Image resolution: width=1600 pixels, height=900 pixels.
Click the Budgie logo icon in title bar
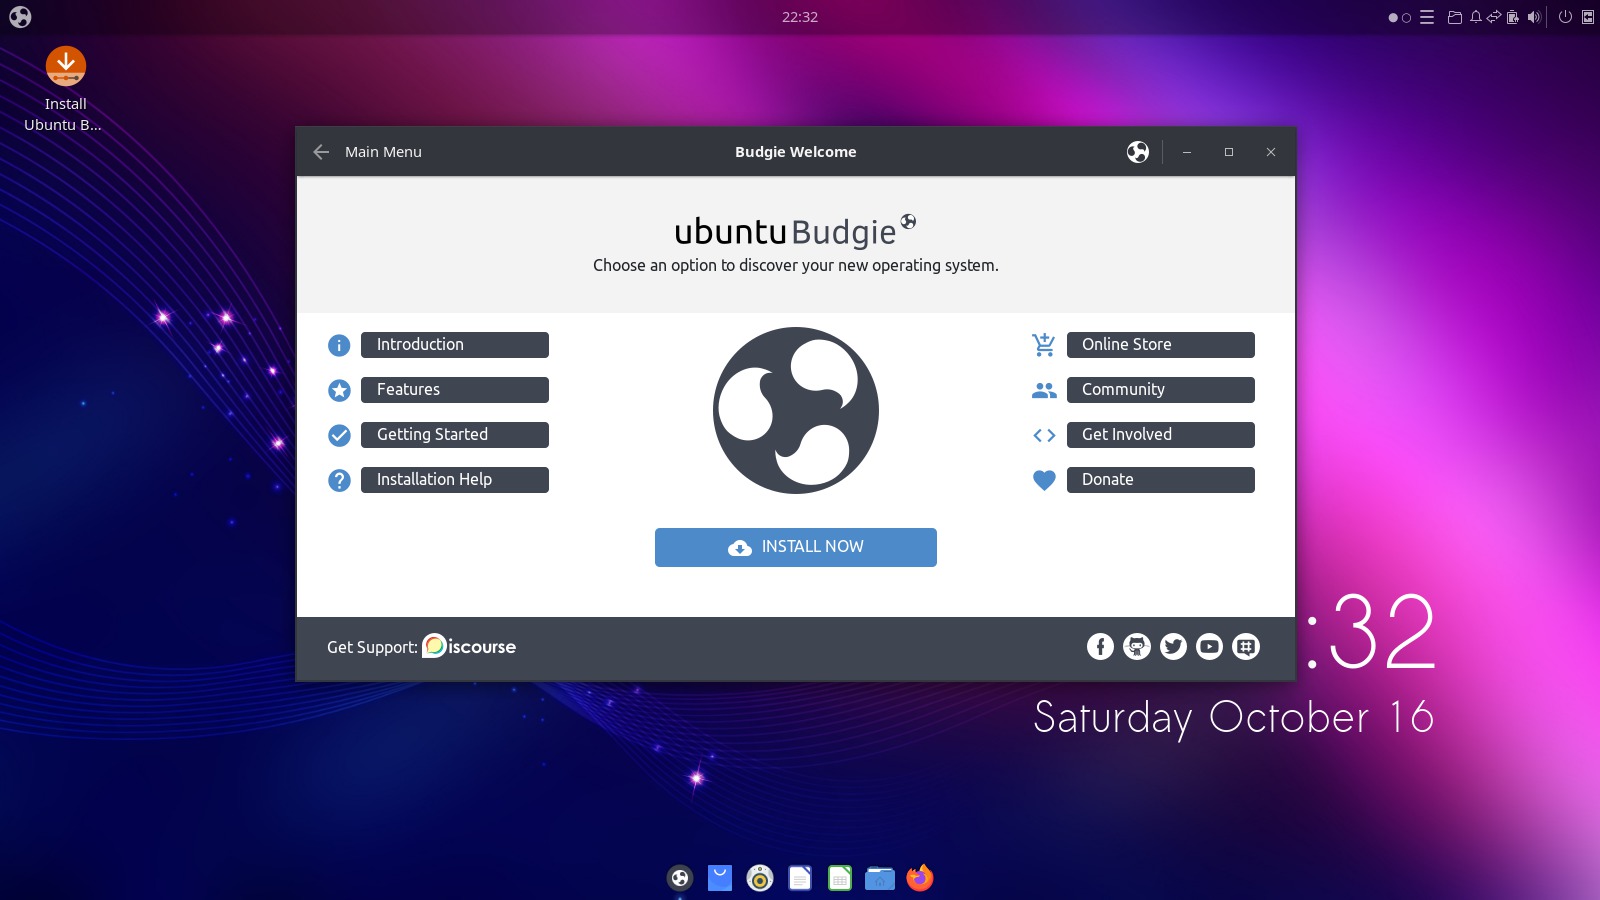click(1138, 152)
